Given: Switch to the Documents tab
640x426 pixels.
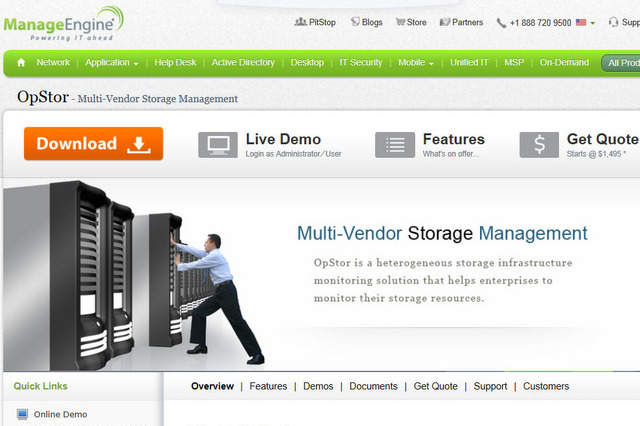Looking at the screenshot, I should click(373, 386).
